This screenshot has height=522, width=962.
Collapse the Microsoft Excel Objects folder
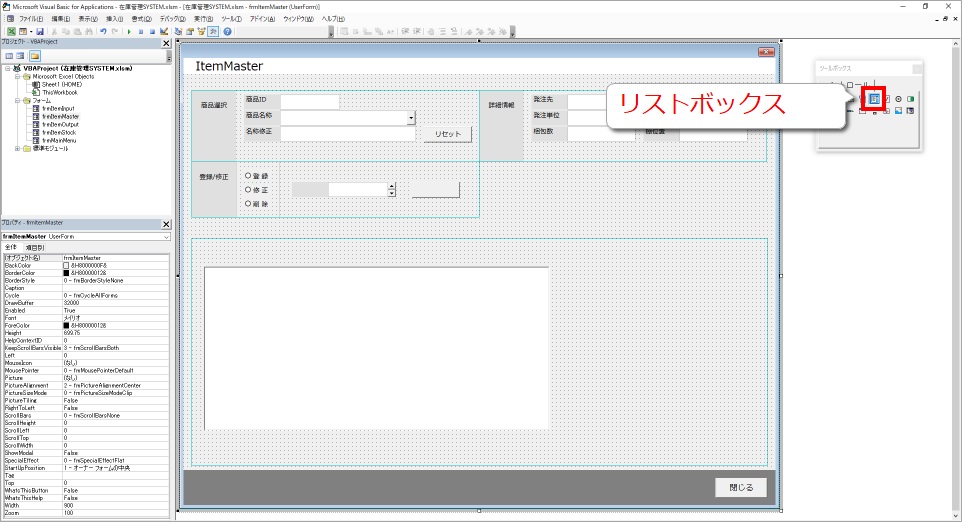click(17, 77)
